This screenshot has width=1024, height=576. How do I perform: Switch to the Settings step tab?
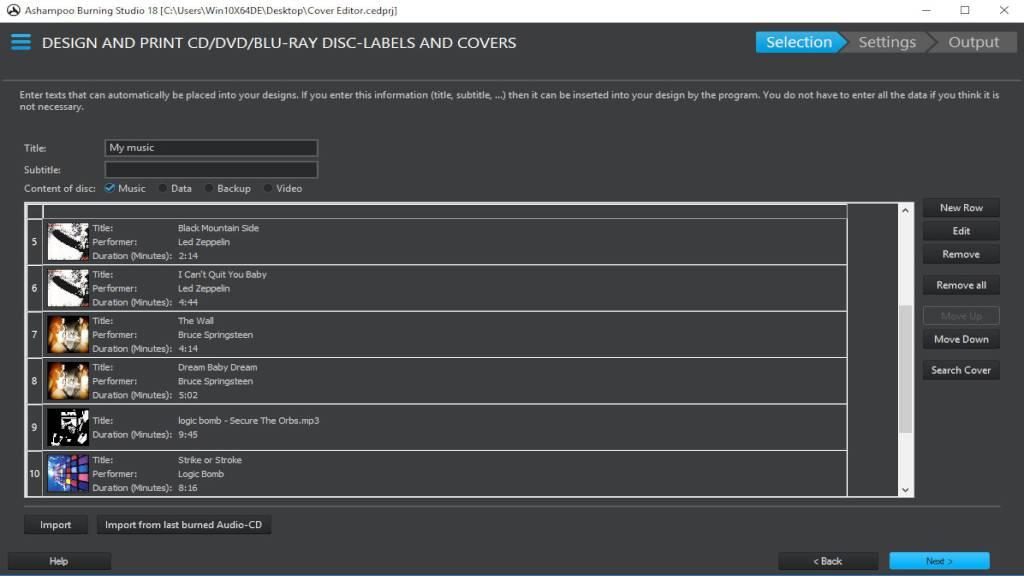coord(886,42)
